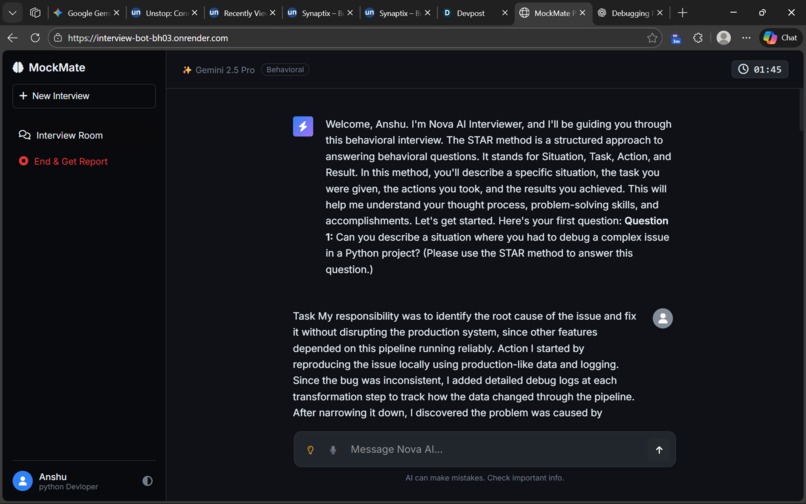Click the Anshu profile avatar

point(23,481)
